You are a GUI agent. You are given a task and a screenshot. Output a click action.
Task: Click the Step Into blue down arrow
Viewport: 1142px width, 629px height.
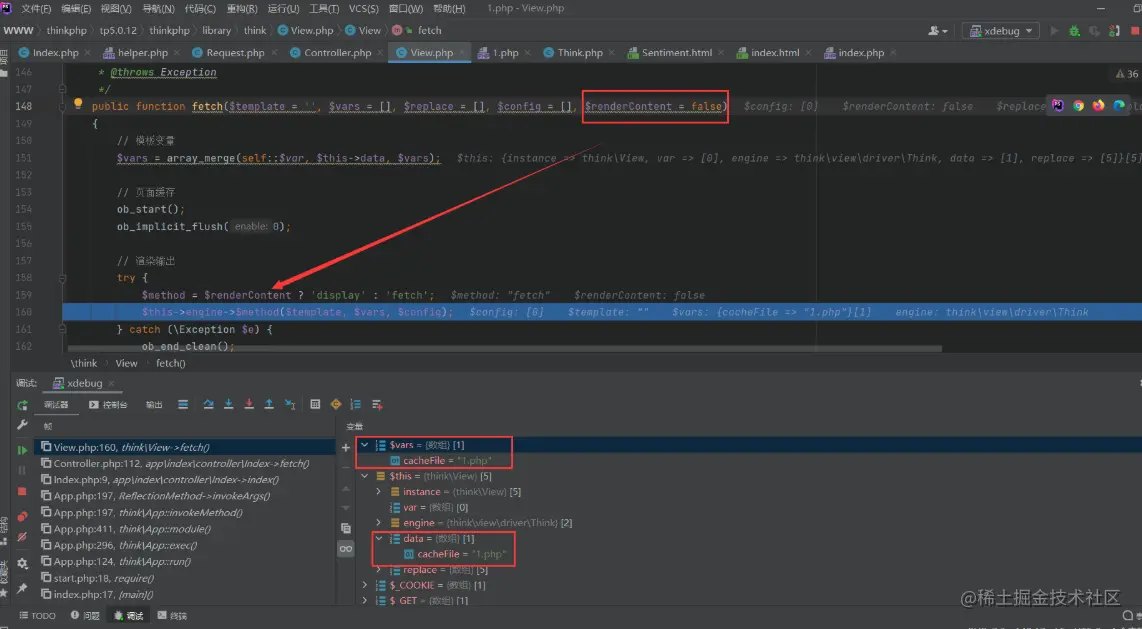pos(229,405)
